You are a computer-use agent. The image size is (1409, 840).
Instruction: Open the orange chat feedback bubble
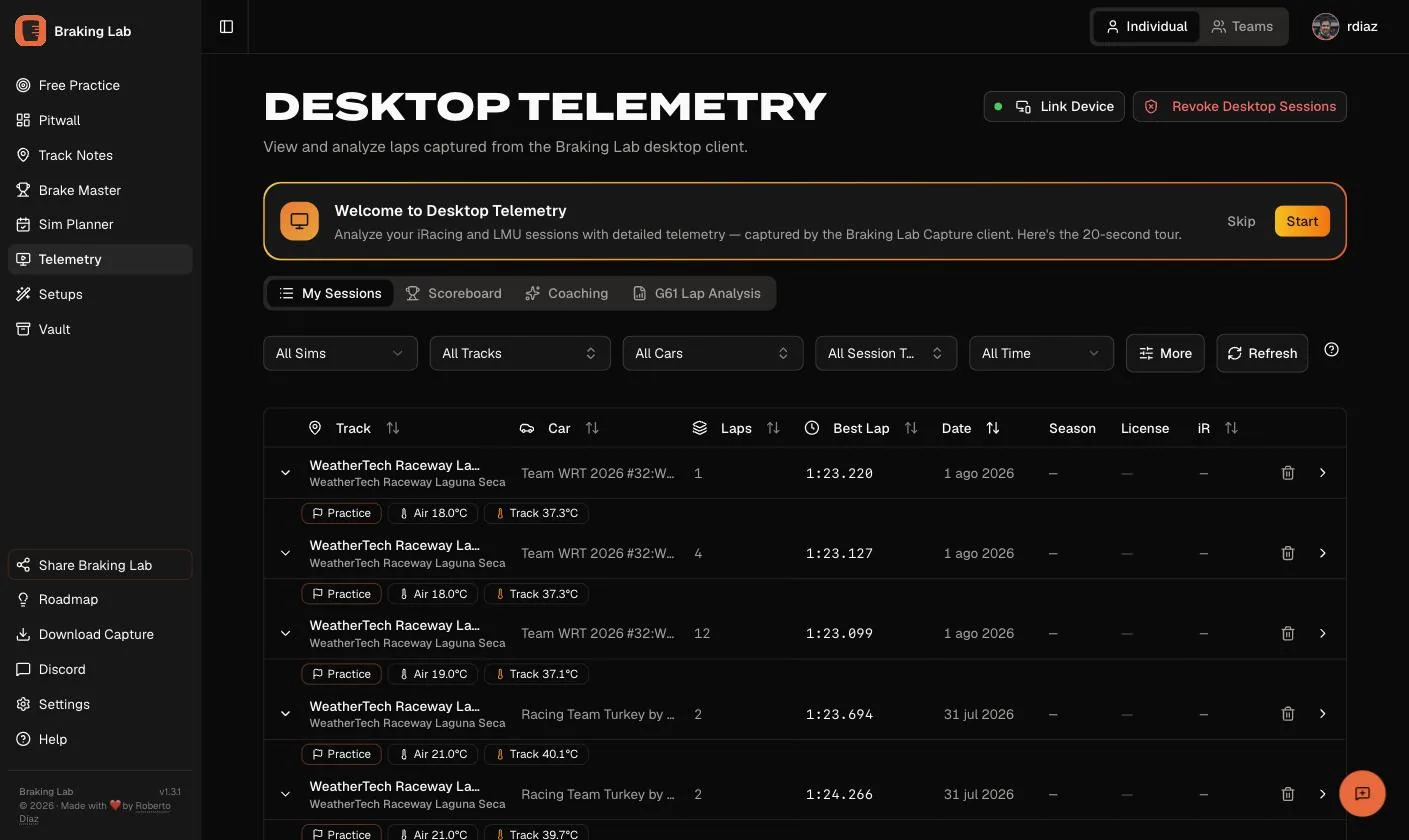pyautogui.click(x=1362, y=794)
